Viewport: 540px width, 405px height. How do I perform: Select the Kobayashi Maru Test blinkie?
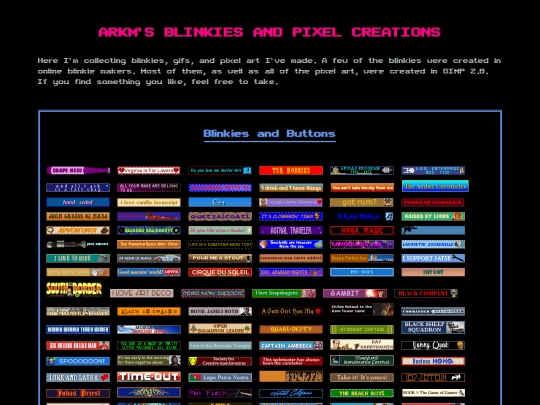coord(220,244)
